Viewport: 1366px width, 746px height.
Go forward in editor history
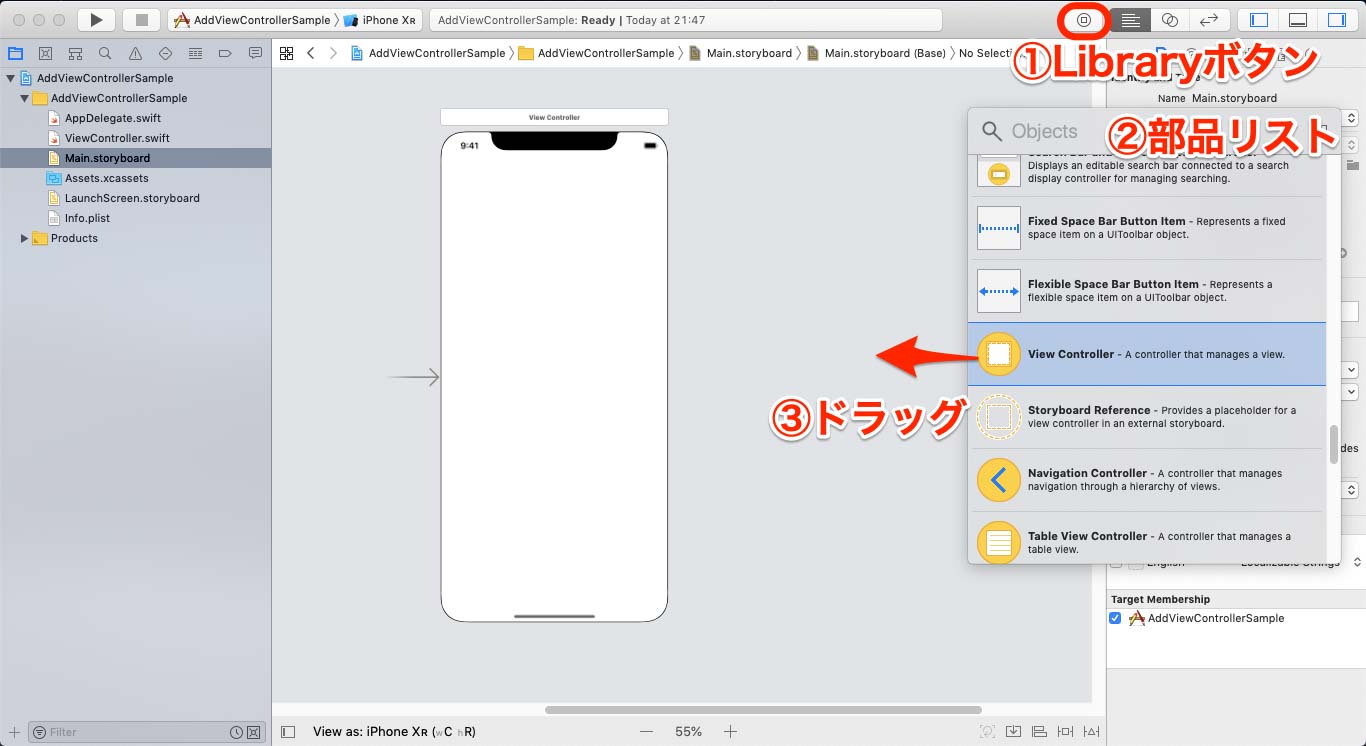[x=333, y=53]
